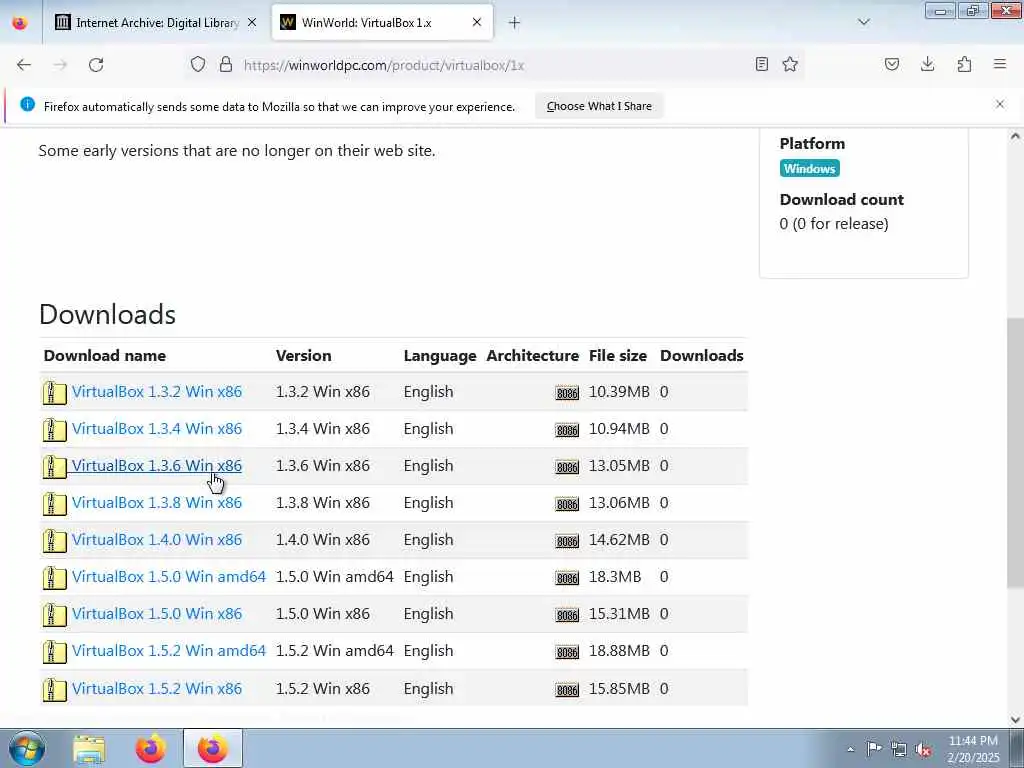Click the Choose What I Share button
Image resolution: width=1024 pixels, height=768 pixels.
click(599, 106)
